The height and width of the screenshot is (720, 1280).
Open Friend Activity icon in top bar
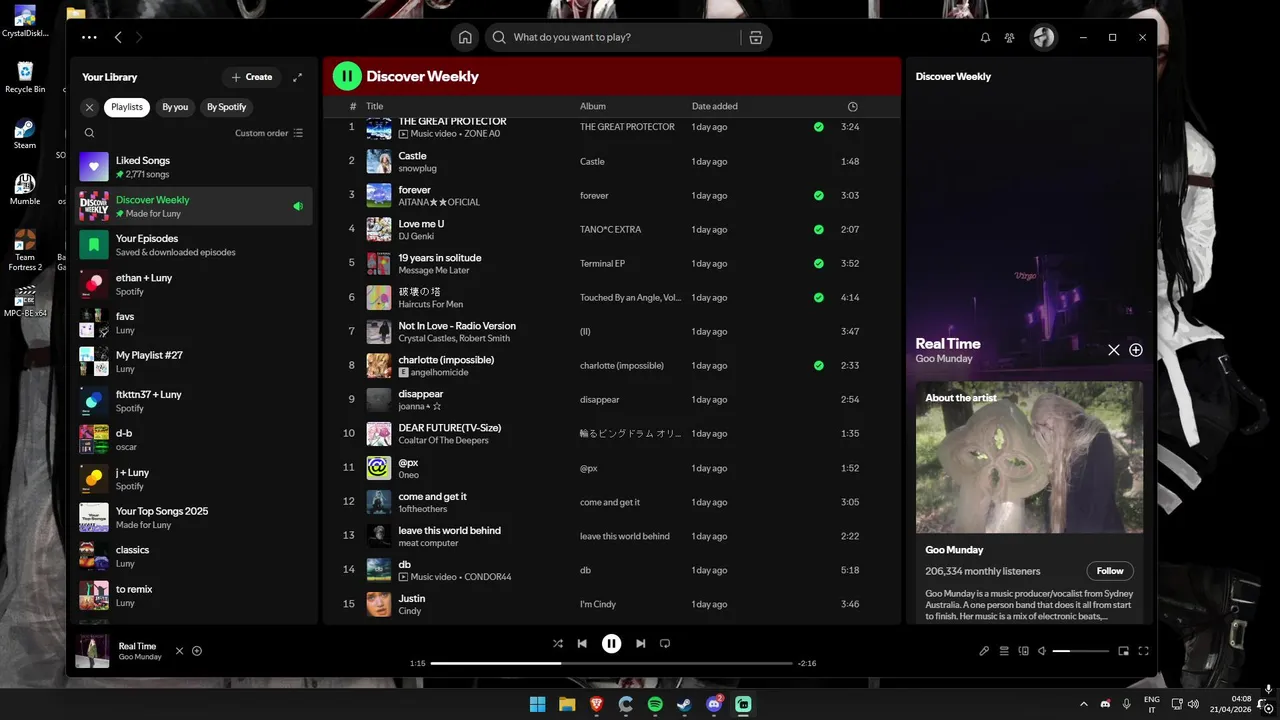[1010, 37]
